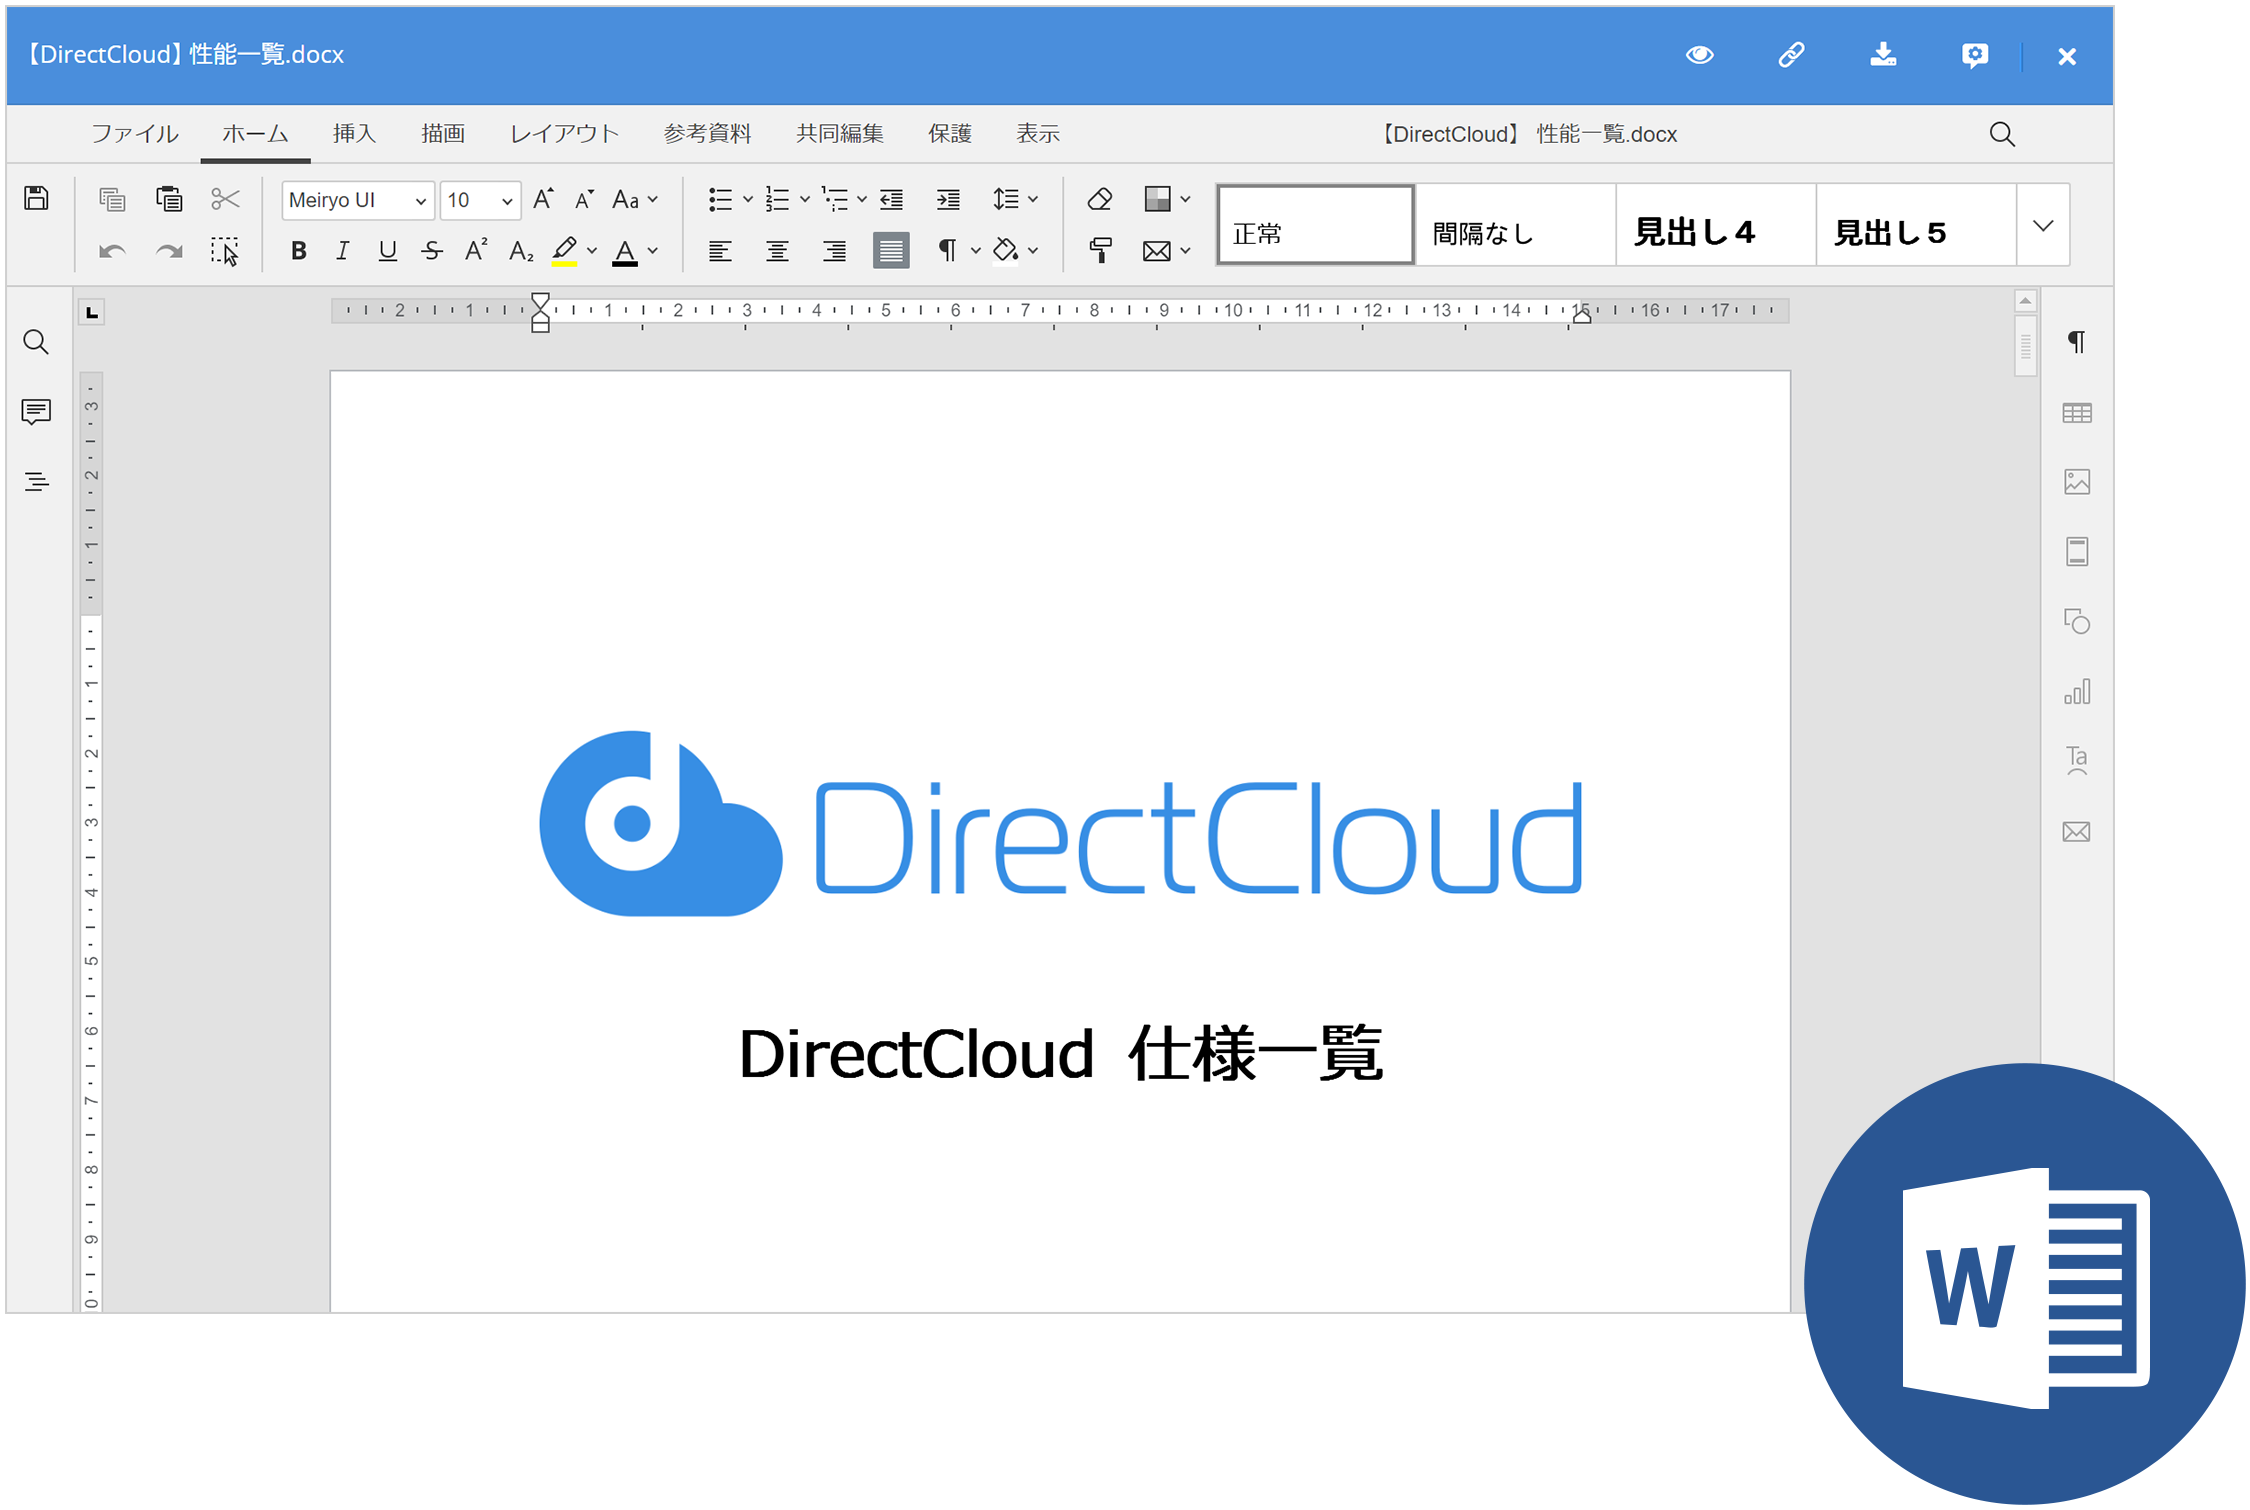Apply the 正常 style

(x=1316, y=225)
